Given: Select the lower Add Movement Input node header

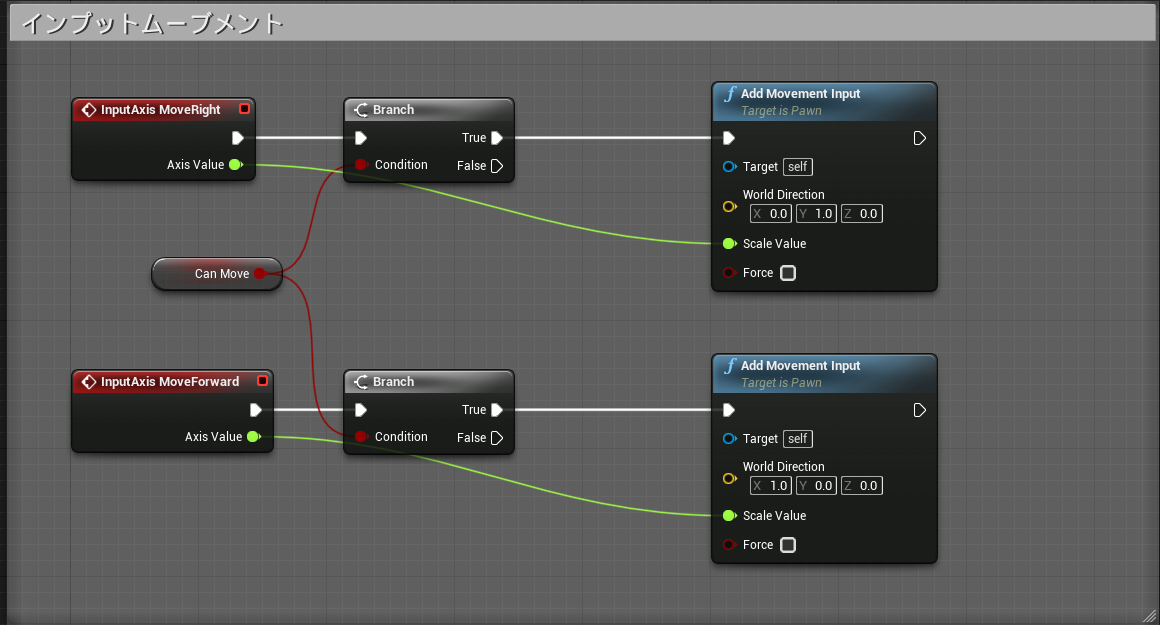Looking at the screenshot, I should pyautogui.click(x=824, y=374).
